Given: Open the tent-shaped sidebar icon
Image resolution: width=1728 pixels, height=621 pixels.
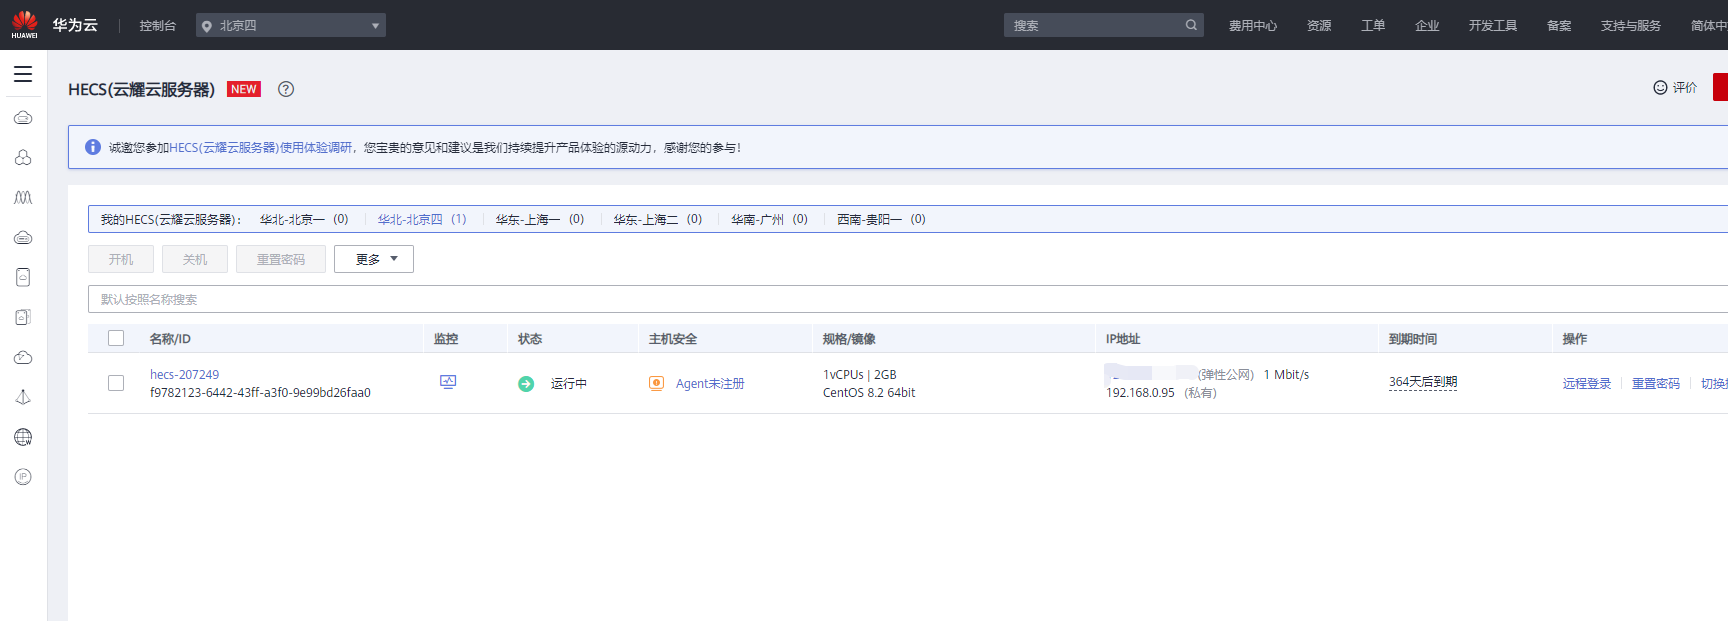Looking at the screenshot, I should 23,397.
